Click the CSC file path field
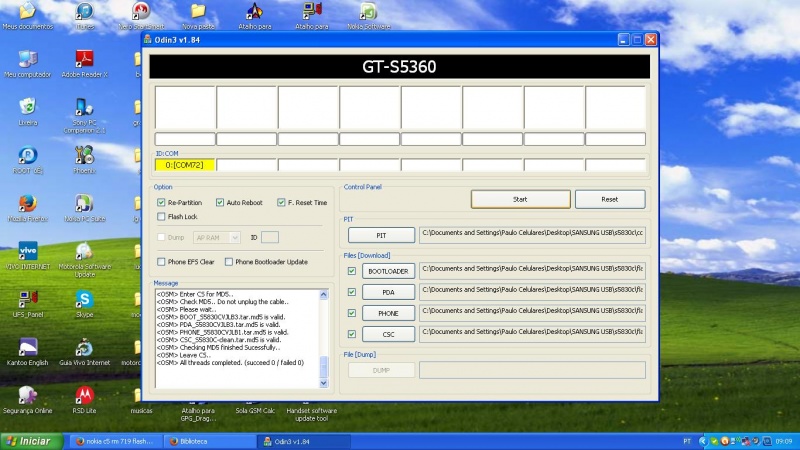The height and width of the screenshot is (450, 800). point(532,334)
